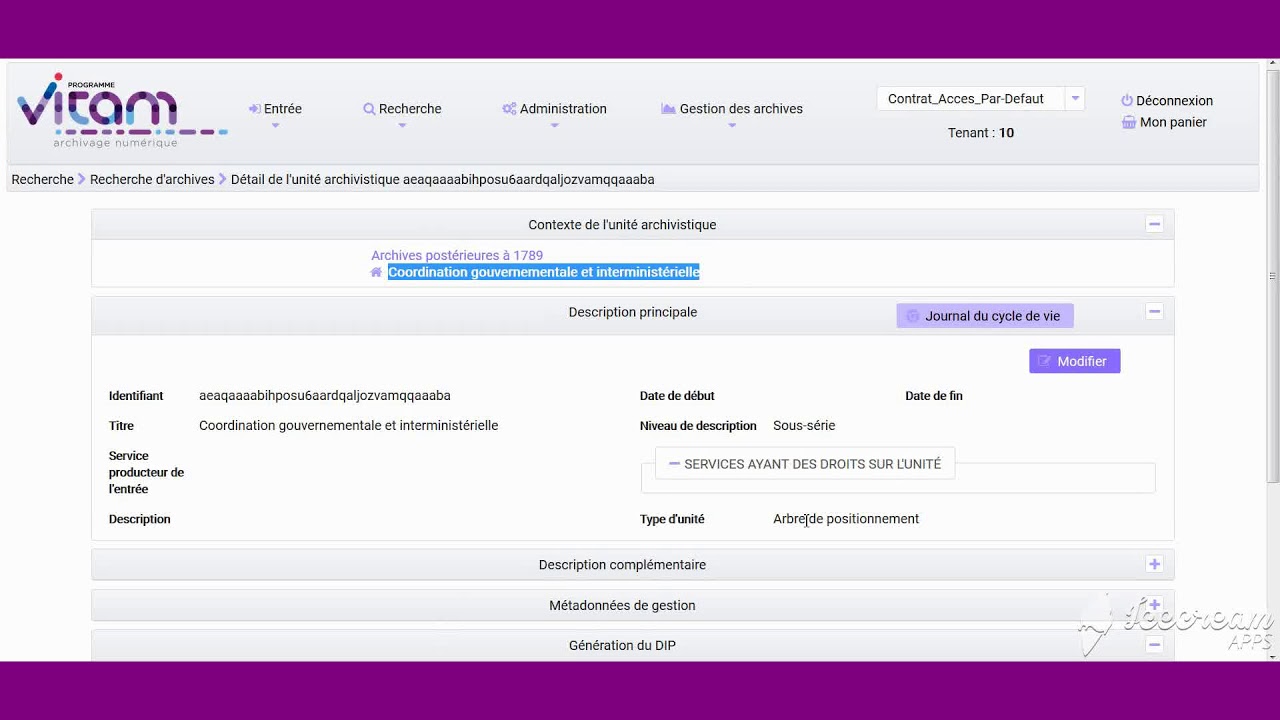Image resolution: width=1280 pixels, height=720 pixels.
Task: Open Mon panier
Action: point(1164,122)
